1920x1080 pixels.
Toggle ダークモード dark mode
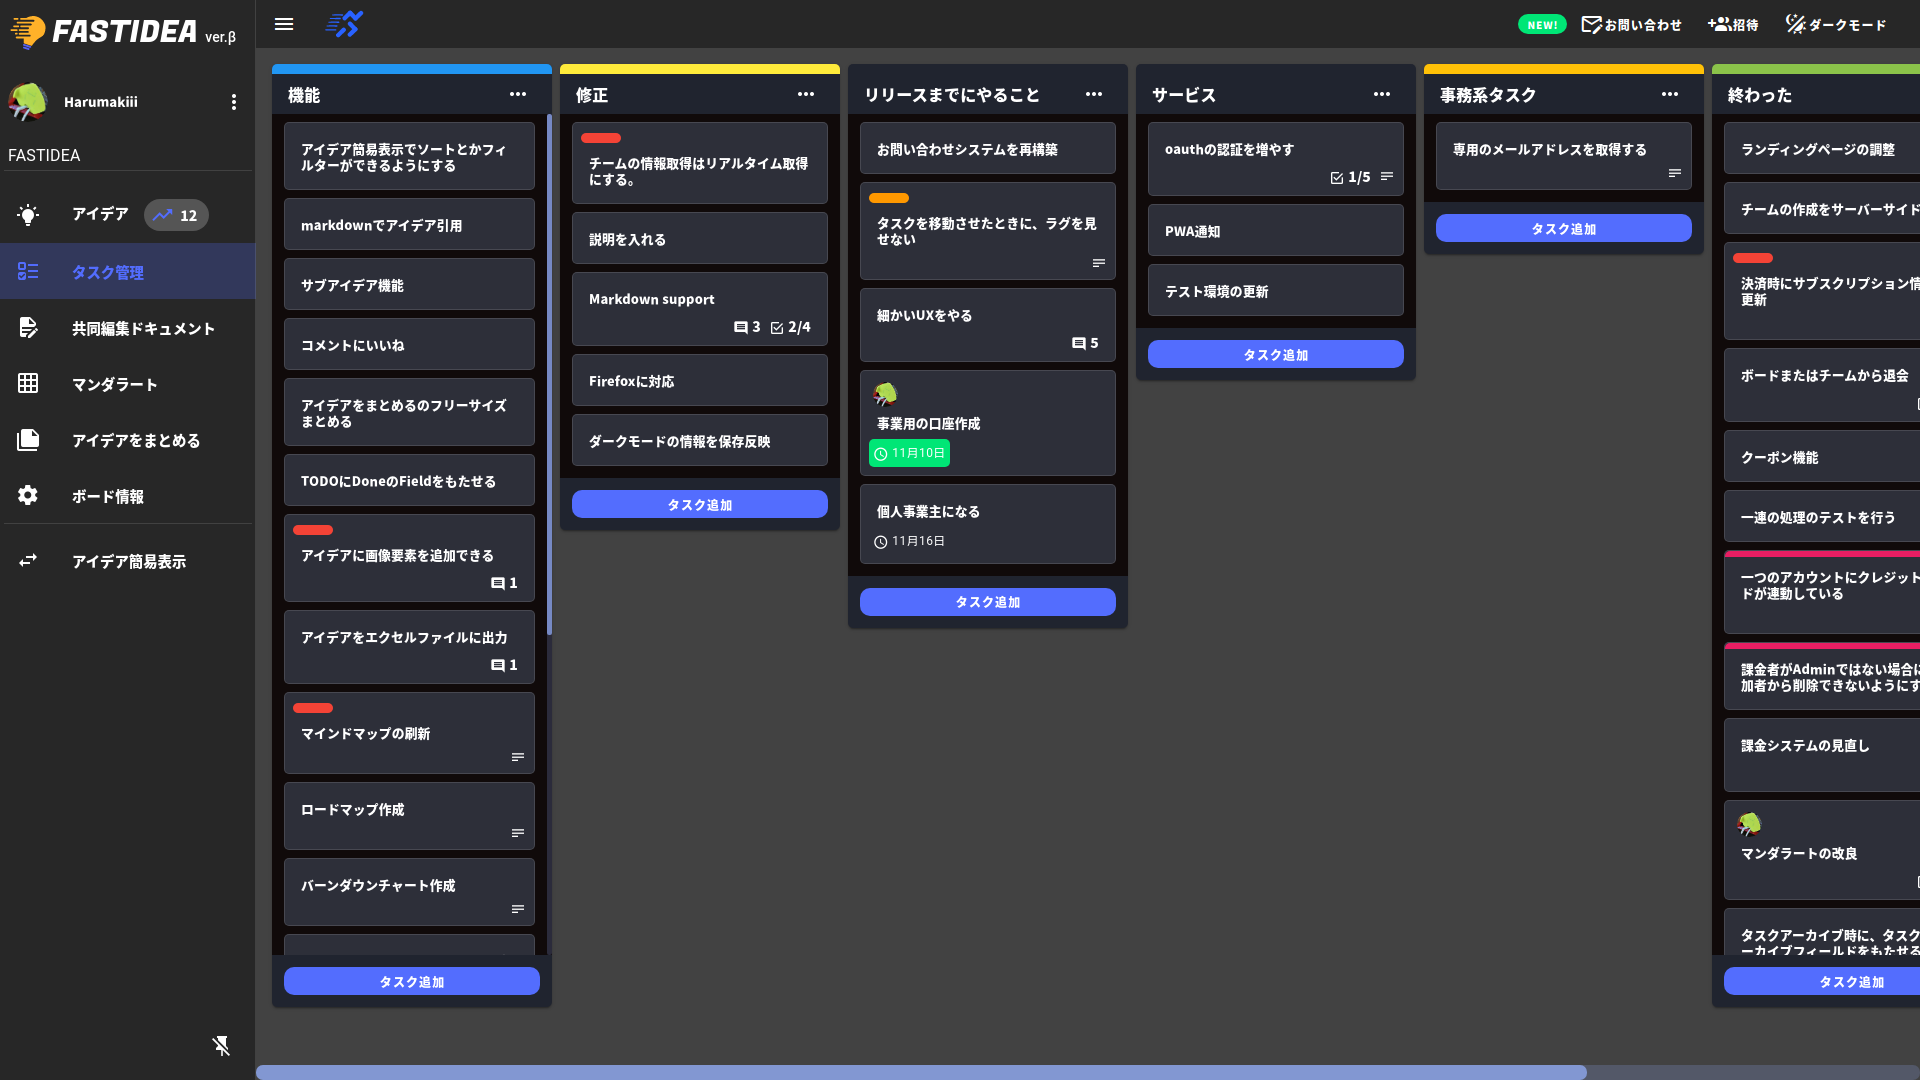(x=1836, y=24)
